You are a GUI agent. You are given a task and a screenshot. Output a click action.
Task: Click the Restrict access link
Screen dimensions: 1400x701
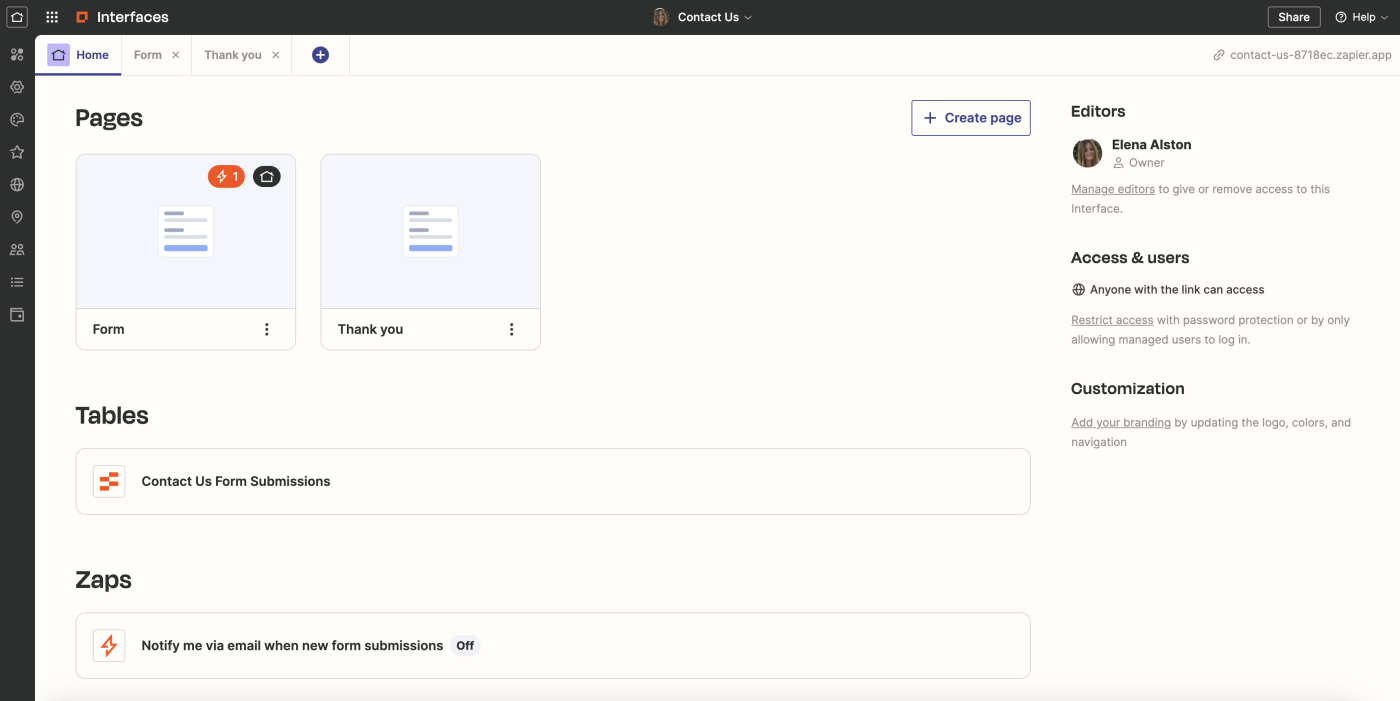click(x=1112, y=320)
